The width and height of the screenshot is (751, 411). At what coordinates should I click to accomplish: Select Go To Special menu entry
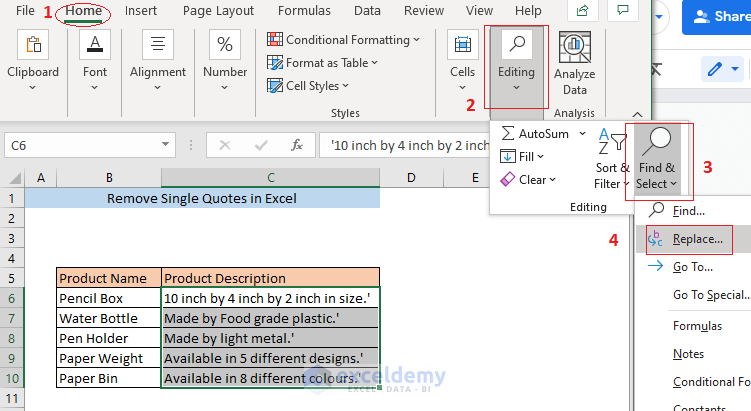[x=710, y=295]
